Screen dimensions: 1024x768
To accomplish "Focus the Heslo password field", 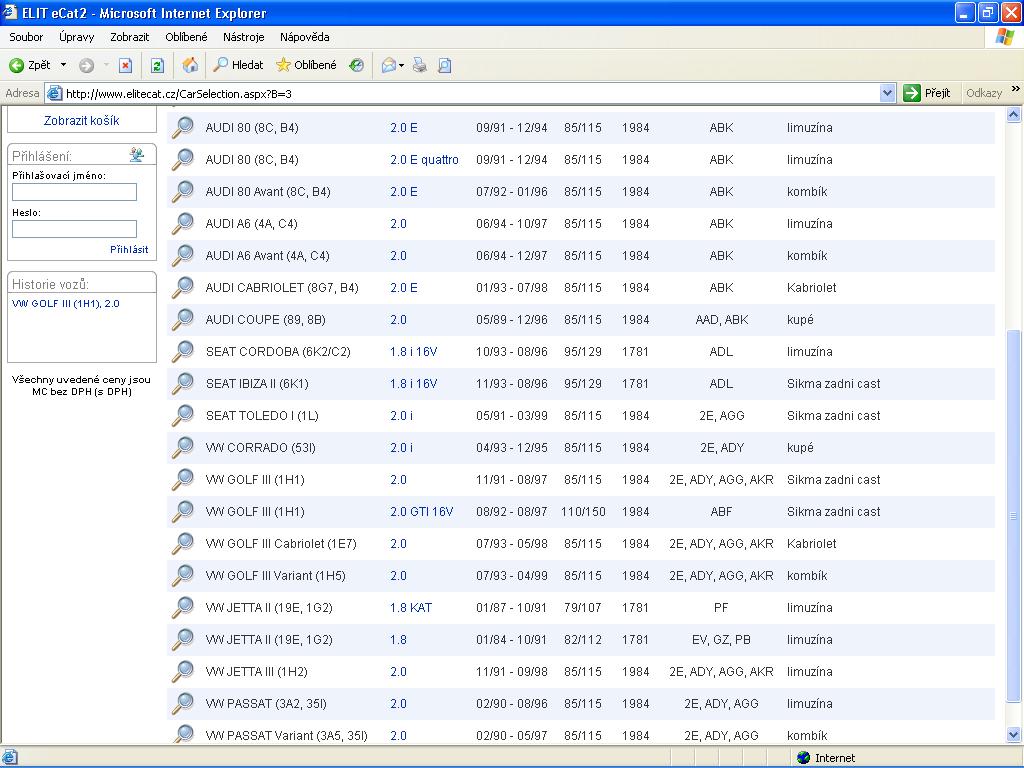I will coord(74,229).
